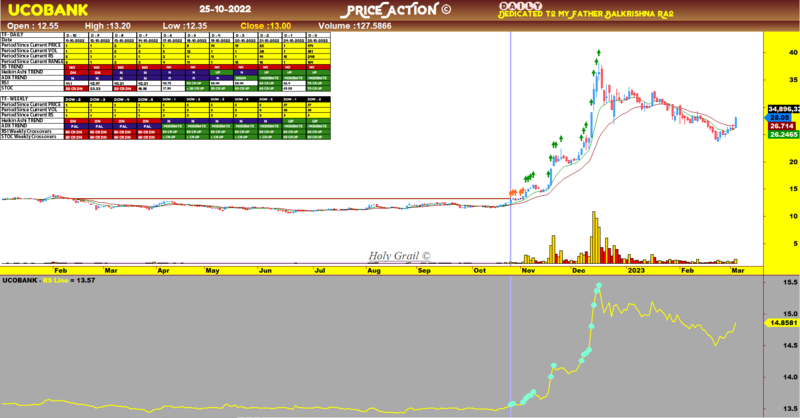Image resolution: width=800 pixels, height=418 pixels.
Task: Click the highest cyan dot on RS line
Action: (599, 285)
